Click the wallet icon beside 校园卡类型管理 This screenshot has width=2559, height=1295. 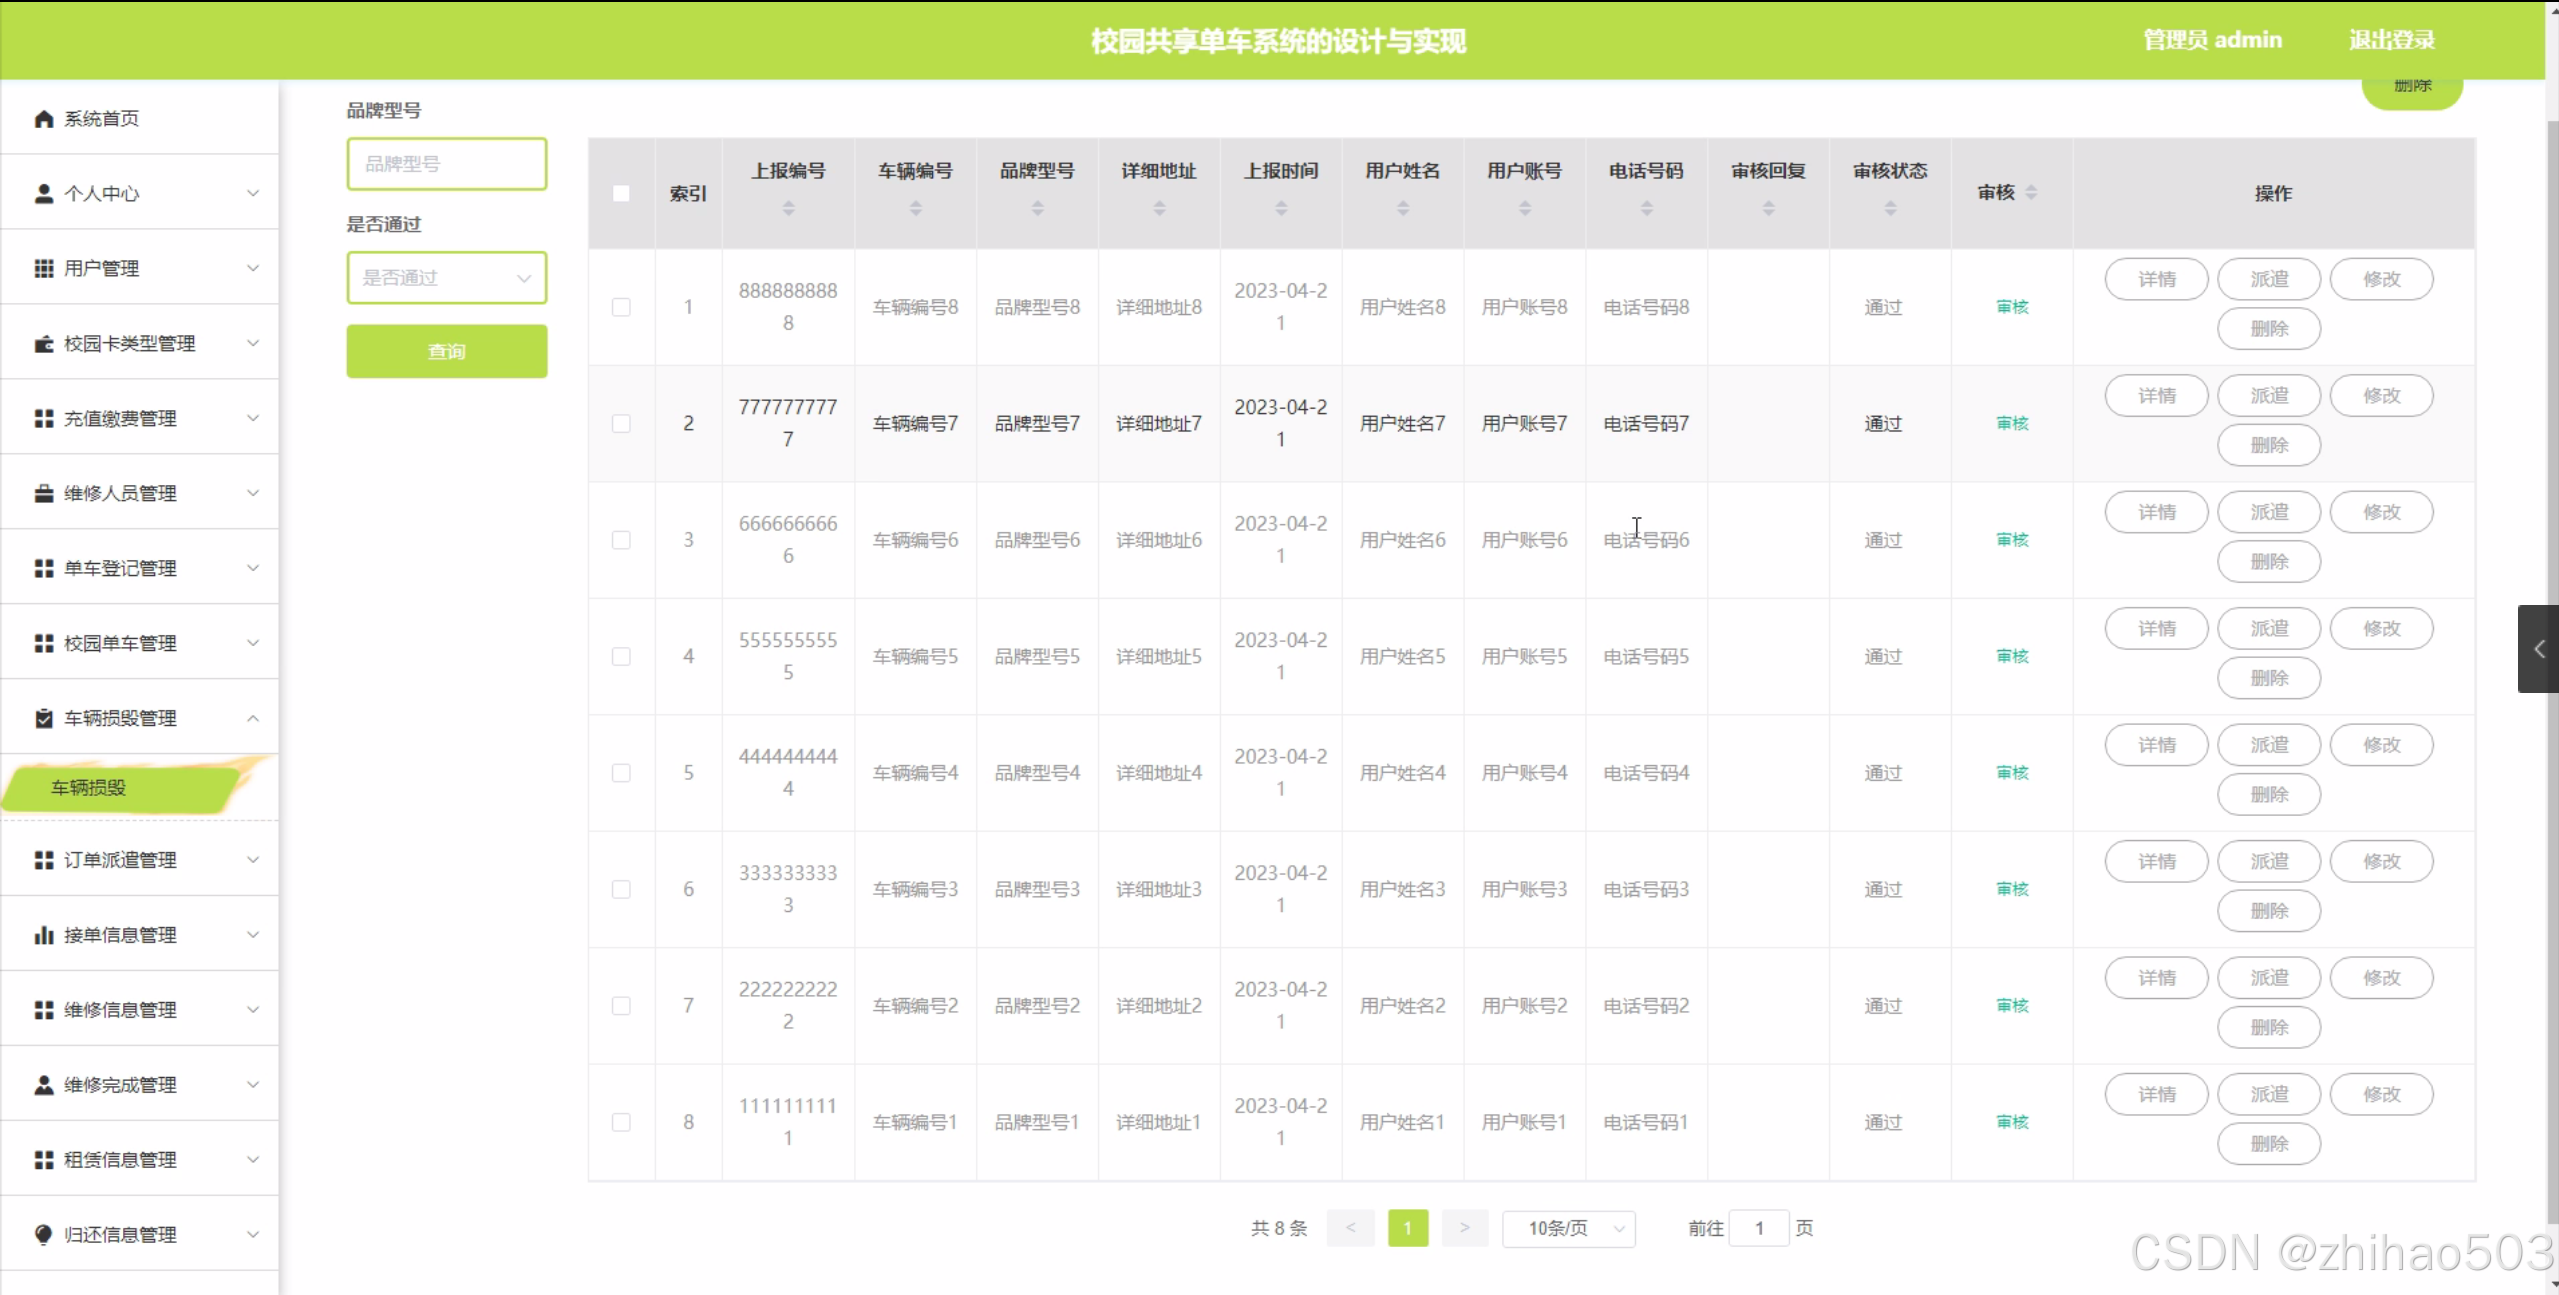[x=43, y=344]
